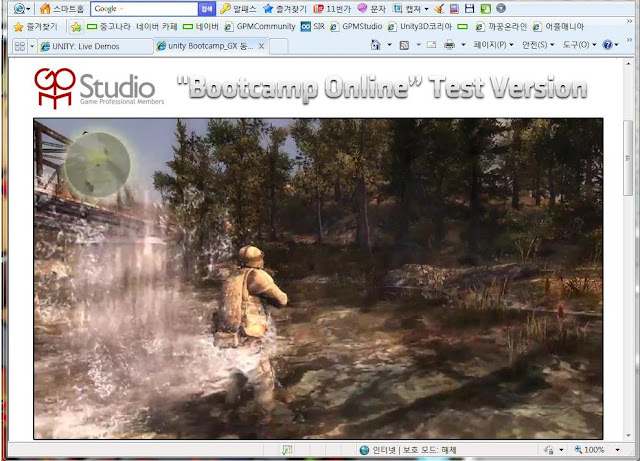The width and height of the screenshot is (640, 461).
Task: Open the AlPass (알패스) key icon
Action: (225, 8)
